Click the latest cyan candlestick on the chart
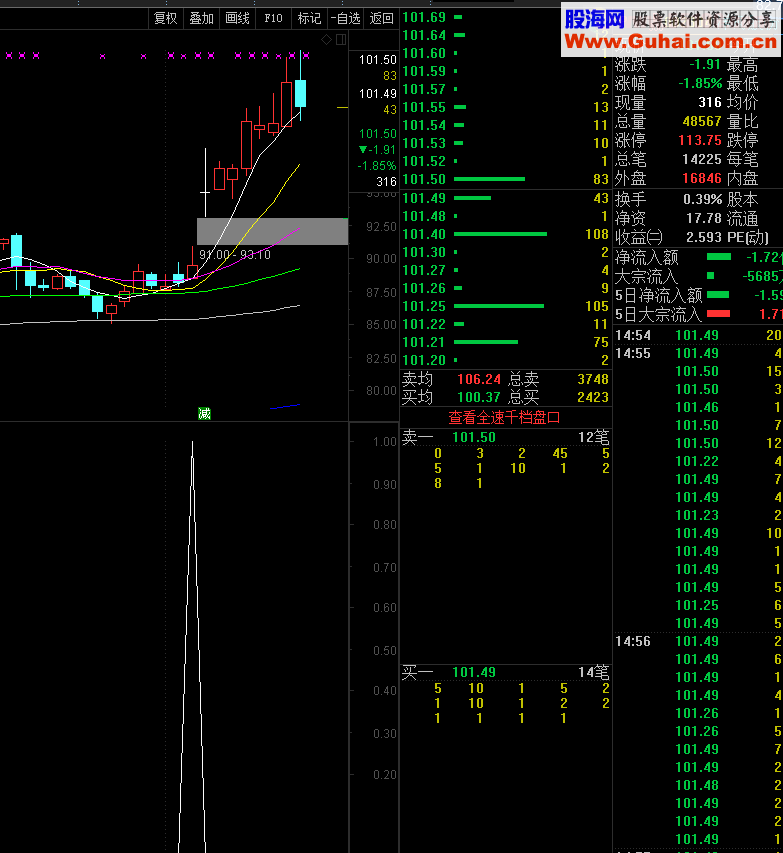 (300, 93)
